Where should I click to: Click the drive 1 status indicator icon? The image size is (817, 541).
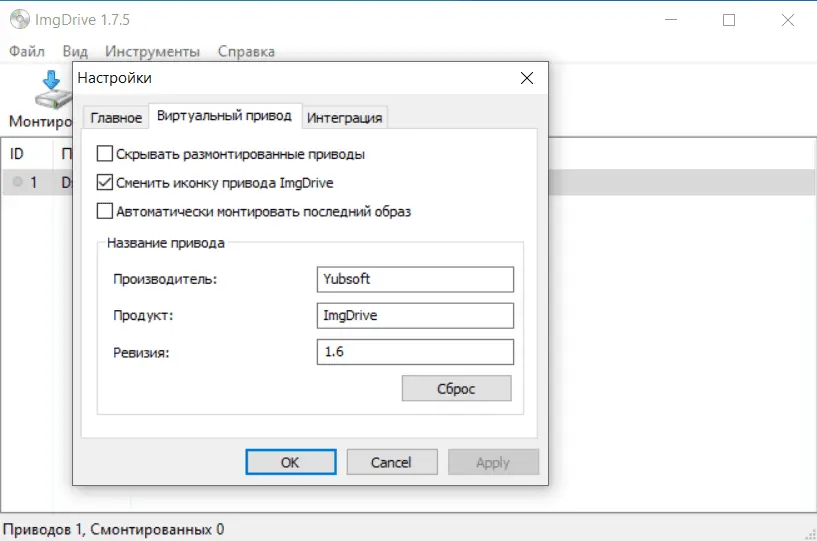click(18, 183)
